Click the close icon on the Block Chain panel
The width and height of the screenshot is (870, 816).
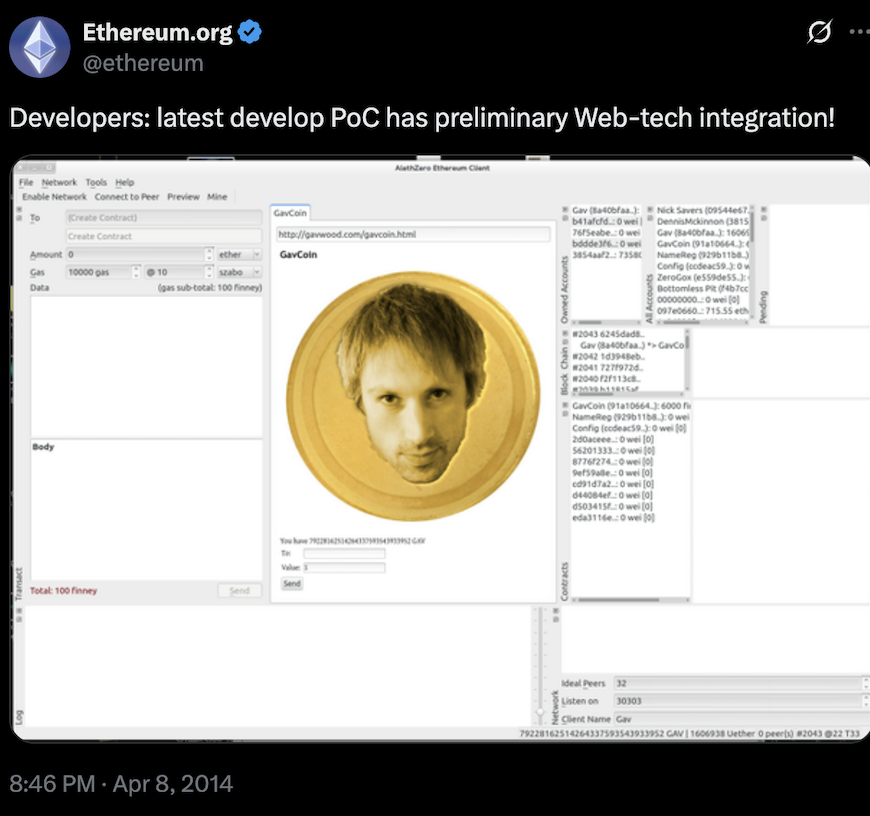click(565, 333)
